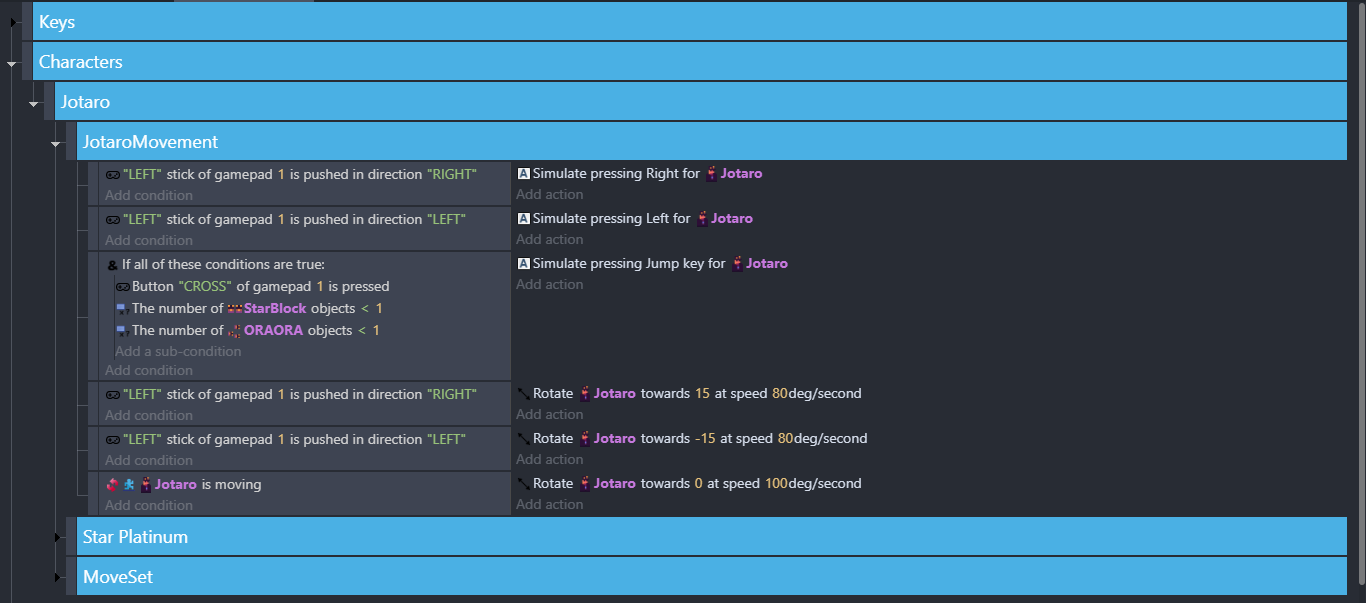Expand the Star Platinum group
Screen dimensions: 1366x603
click(56, 538)
